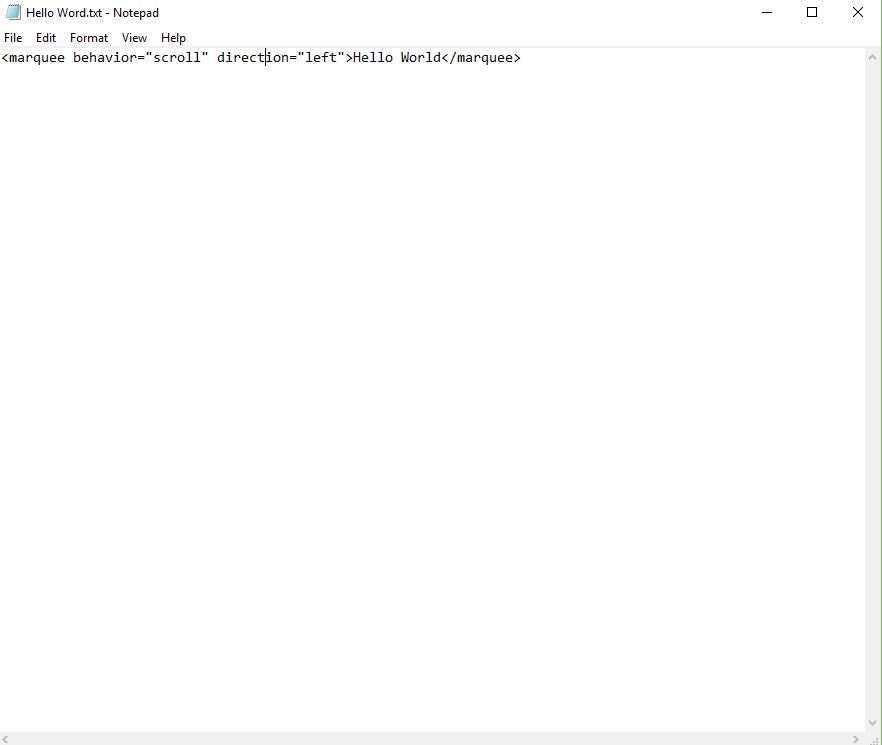Open the View menu
Viewport: 882px width, 745px height.
pyautogui.click(x=134, y=38)
